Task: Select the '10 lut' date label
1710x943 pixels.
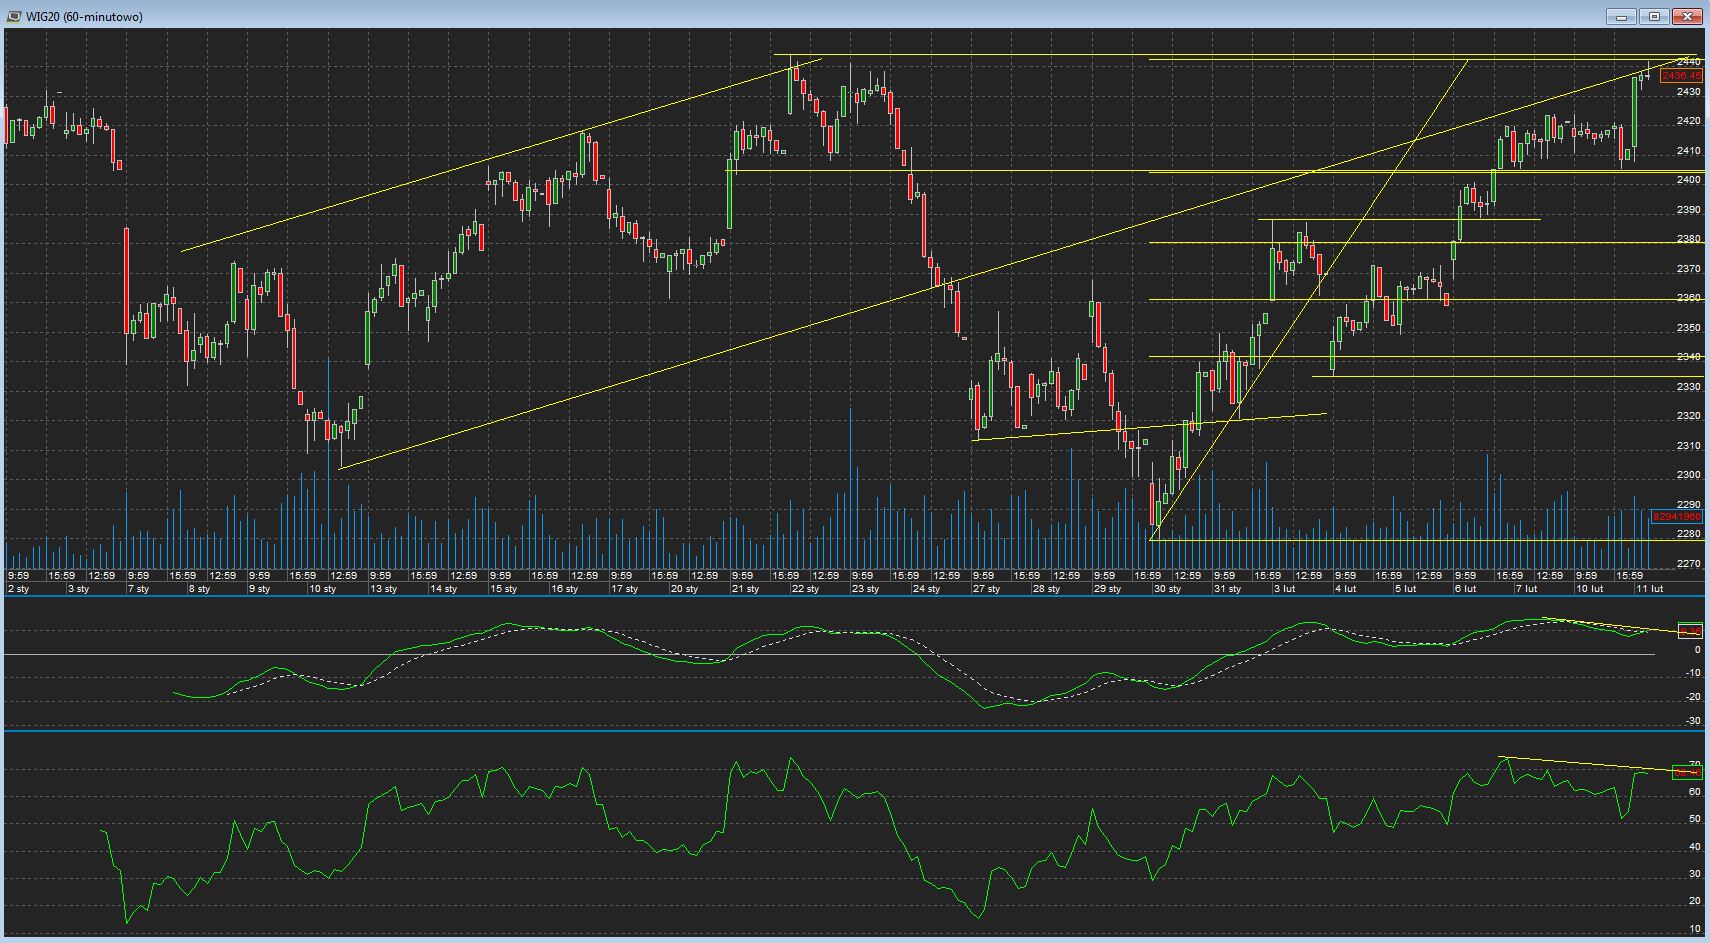Action: (1589, 589)
